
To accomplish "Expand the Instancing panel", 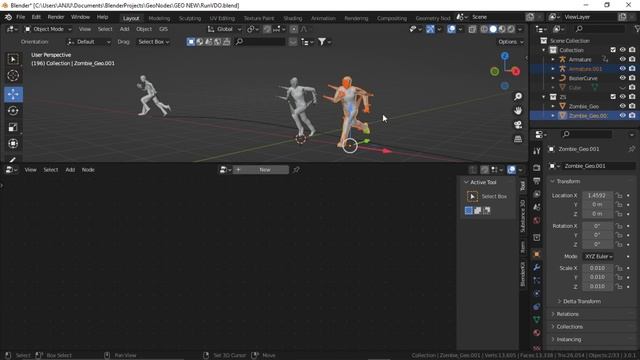I will 569,339.
